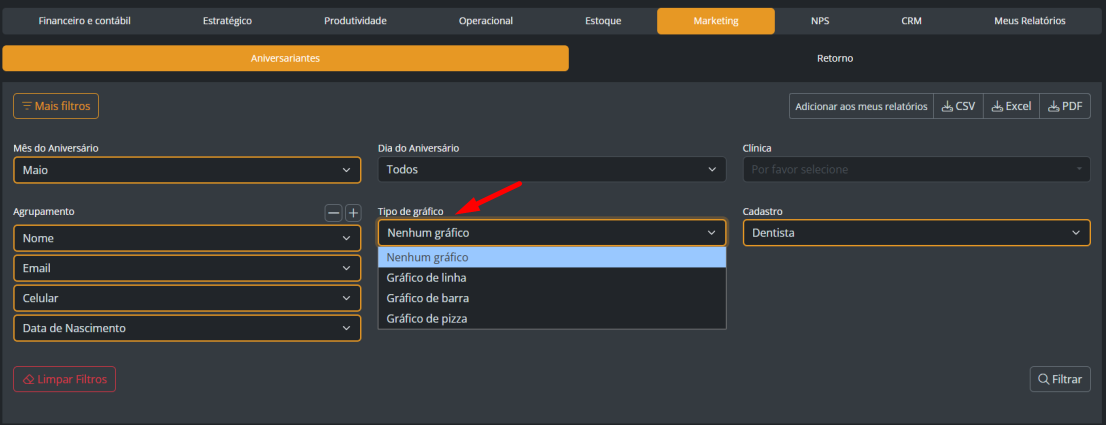The height and width of the screenshot is (425, 1106).
Task: Choose Gráfico de pizza option
Action: 552,319
